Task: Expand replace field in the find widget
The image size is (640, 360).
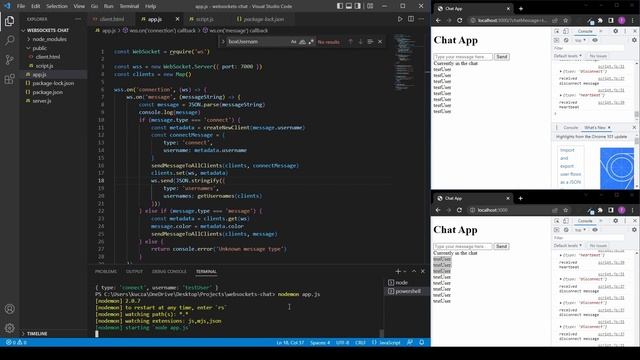Action: pos(223,42)
